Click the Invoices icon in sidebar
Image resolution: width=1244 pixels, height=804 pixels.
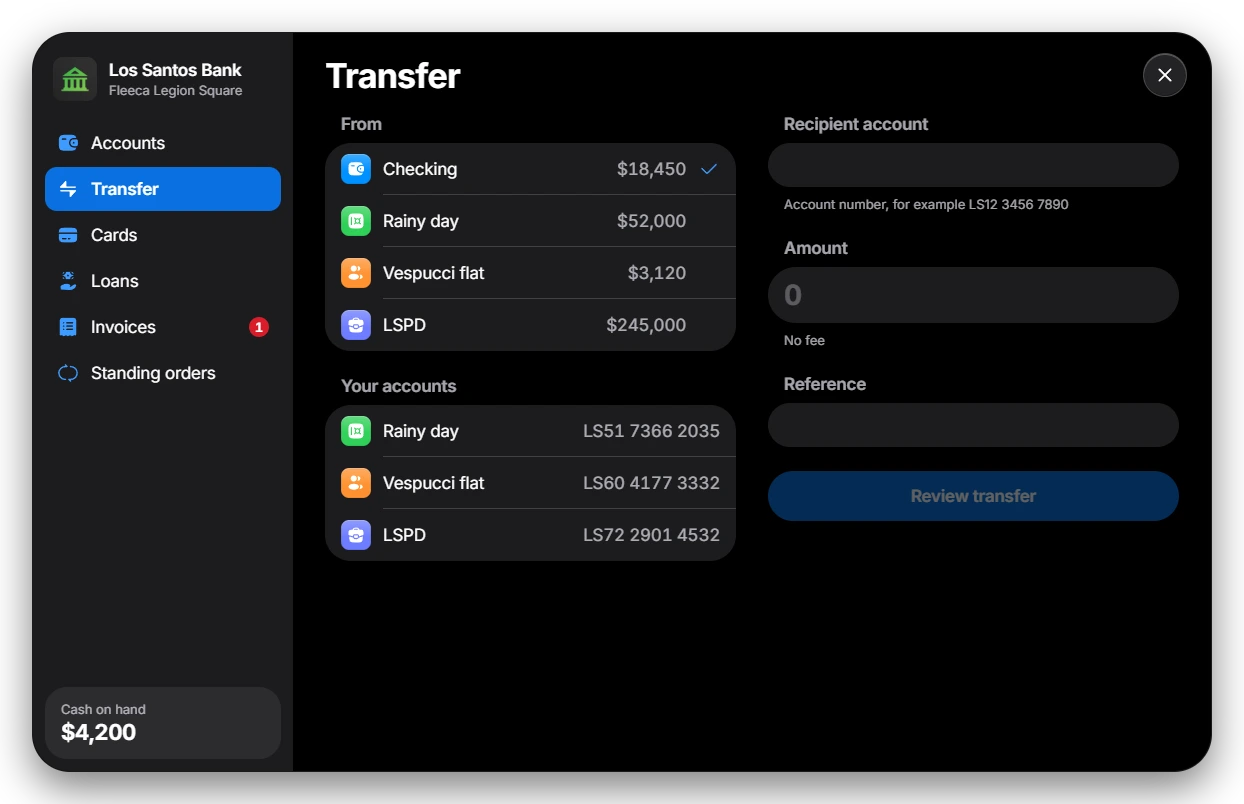(68, 327)
